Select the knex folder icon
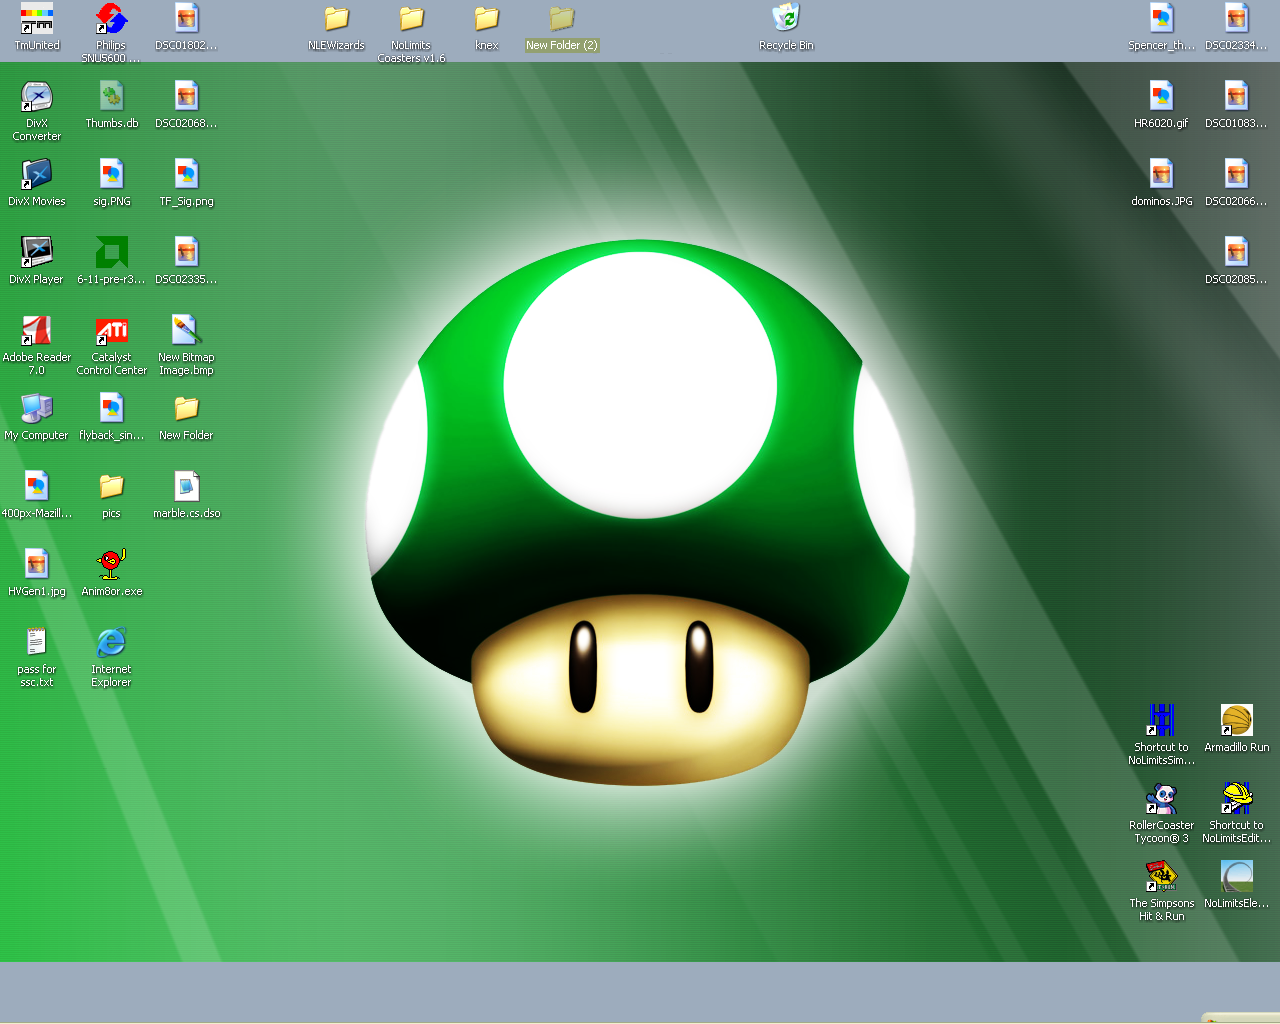Screen dimensions: 1280x1024 [486, 18]
